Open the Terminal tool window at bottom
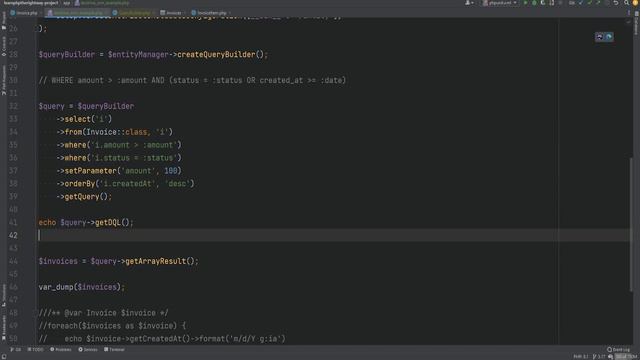The image size is (640, 360). (114, 350)
